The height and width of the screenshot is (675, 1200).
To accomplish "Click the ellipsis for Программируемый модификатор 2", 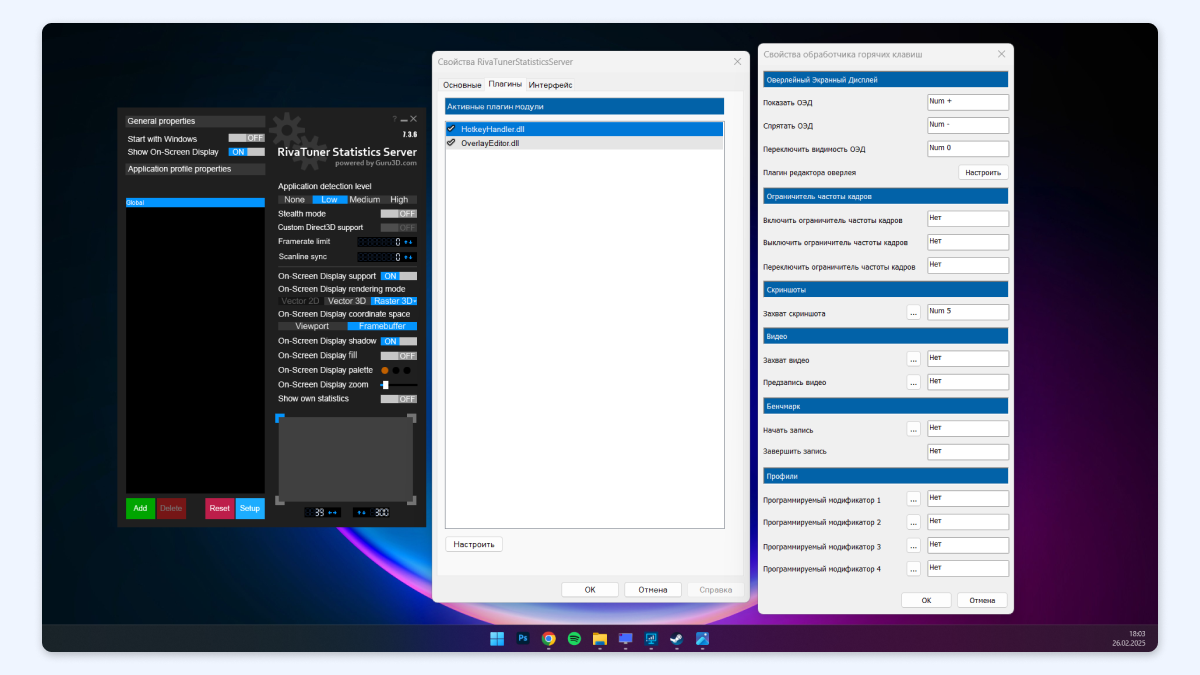I will [913, 522].
